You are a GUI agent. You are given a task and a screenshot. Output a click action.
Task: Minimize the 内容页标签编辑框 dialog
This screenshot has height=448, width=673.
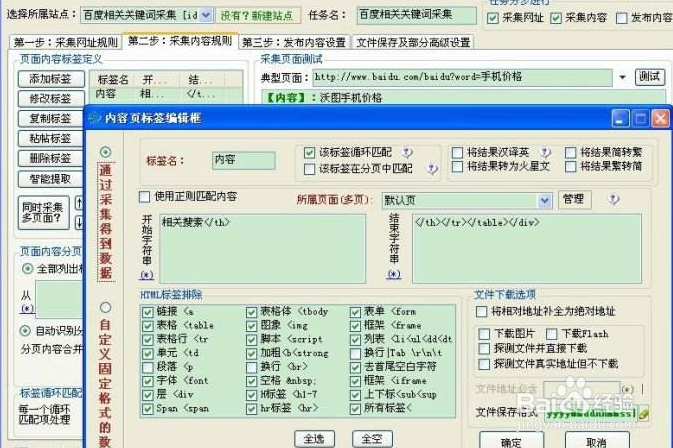pos(620,118)
